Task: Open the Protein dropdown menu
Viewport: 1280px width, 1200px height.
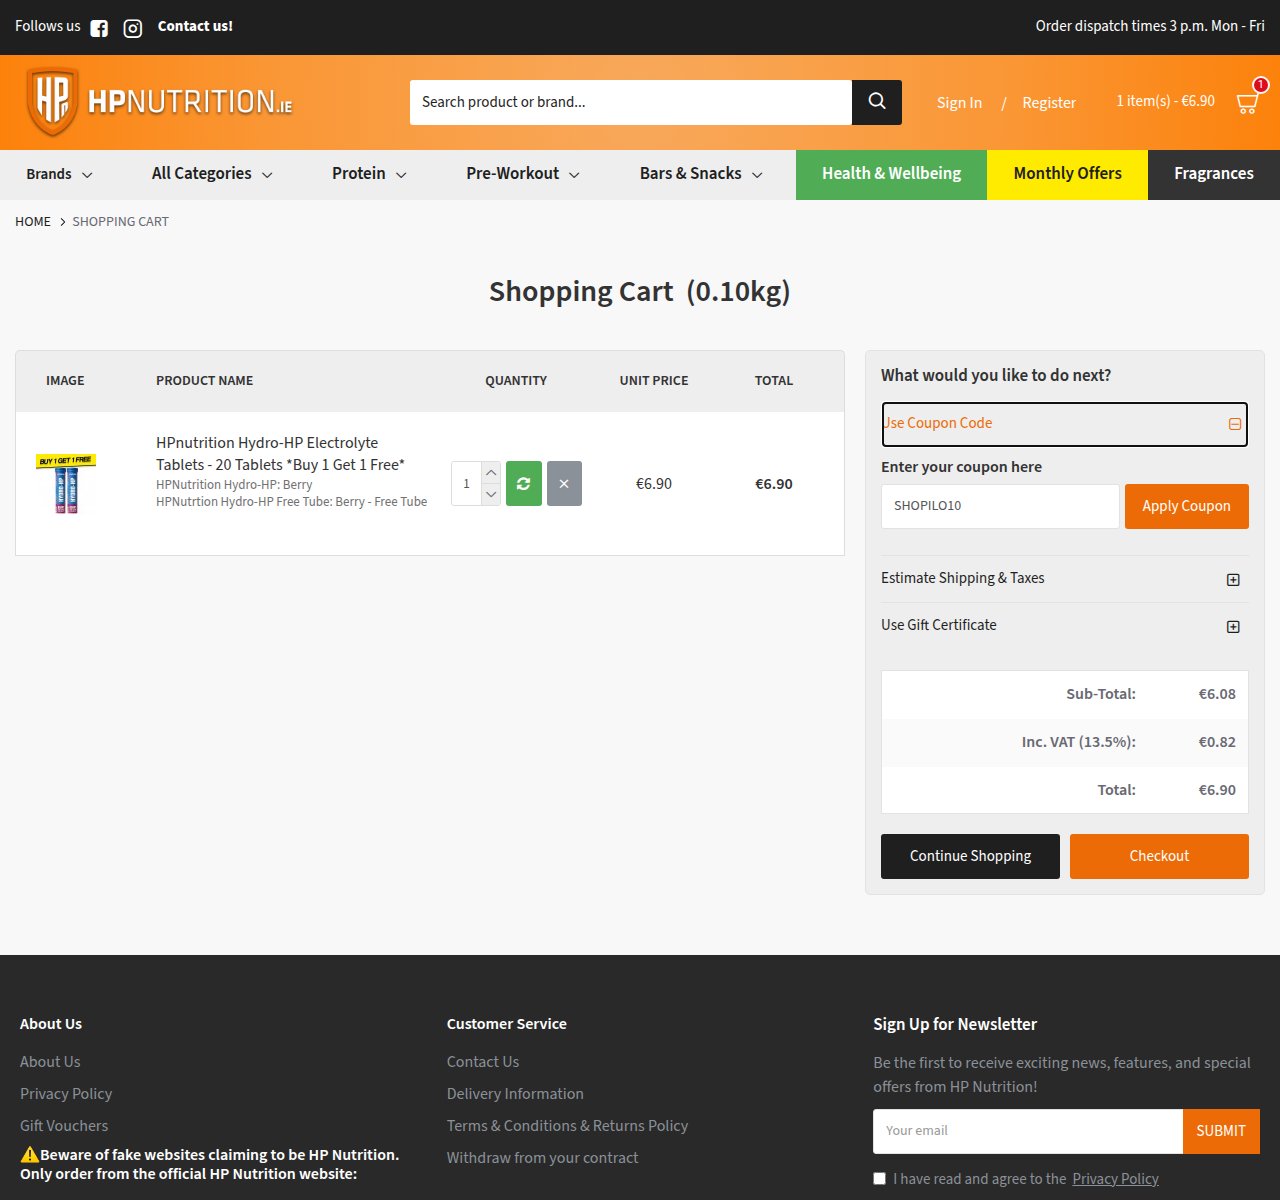Action: (x=369, y=174)
